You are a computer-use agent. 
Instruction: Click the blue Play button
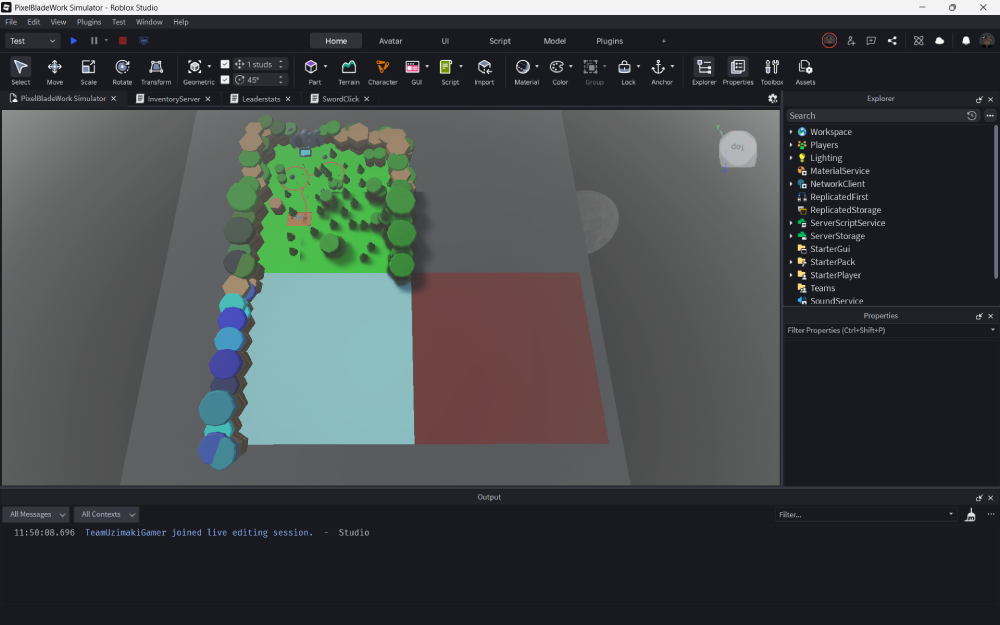(73, 41)
